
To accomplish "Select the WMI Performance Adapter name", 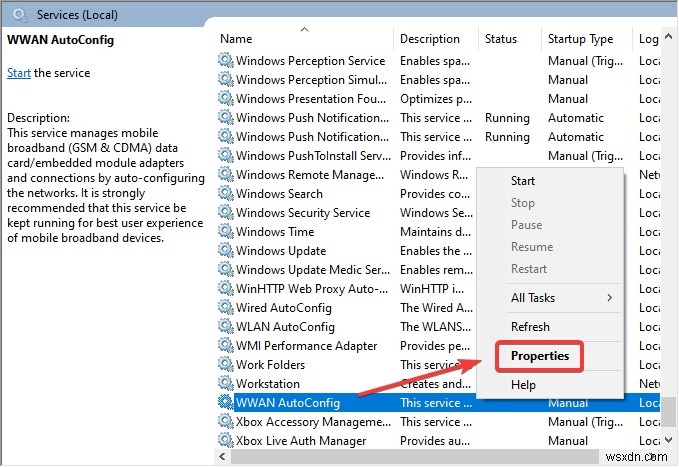I will pyautogui.click(x=306, y=346).
